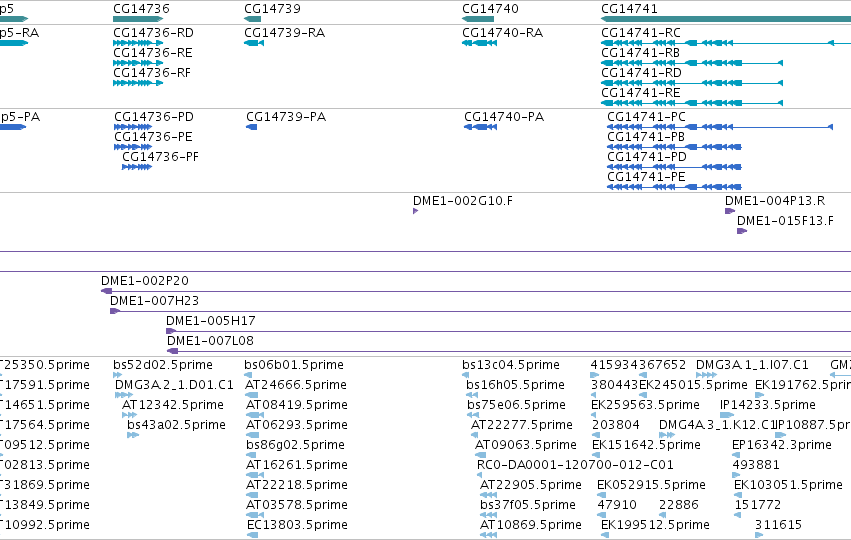Select the CG14741-RB transcript label
This screenshot has height=540, width=851.
(x=640, y=53)
